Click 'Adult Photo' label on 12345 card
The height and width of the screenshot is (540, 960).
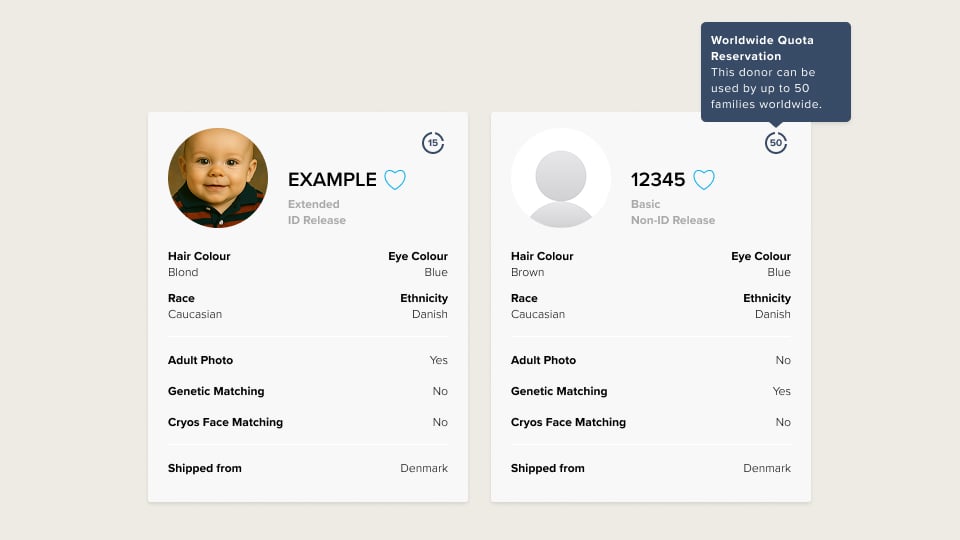pos(543,360)
